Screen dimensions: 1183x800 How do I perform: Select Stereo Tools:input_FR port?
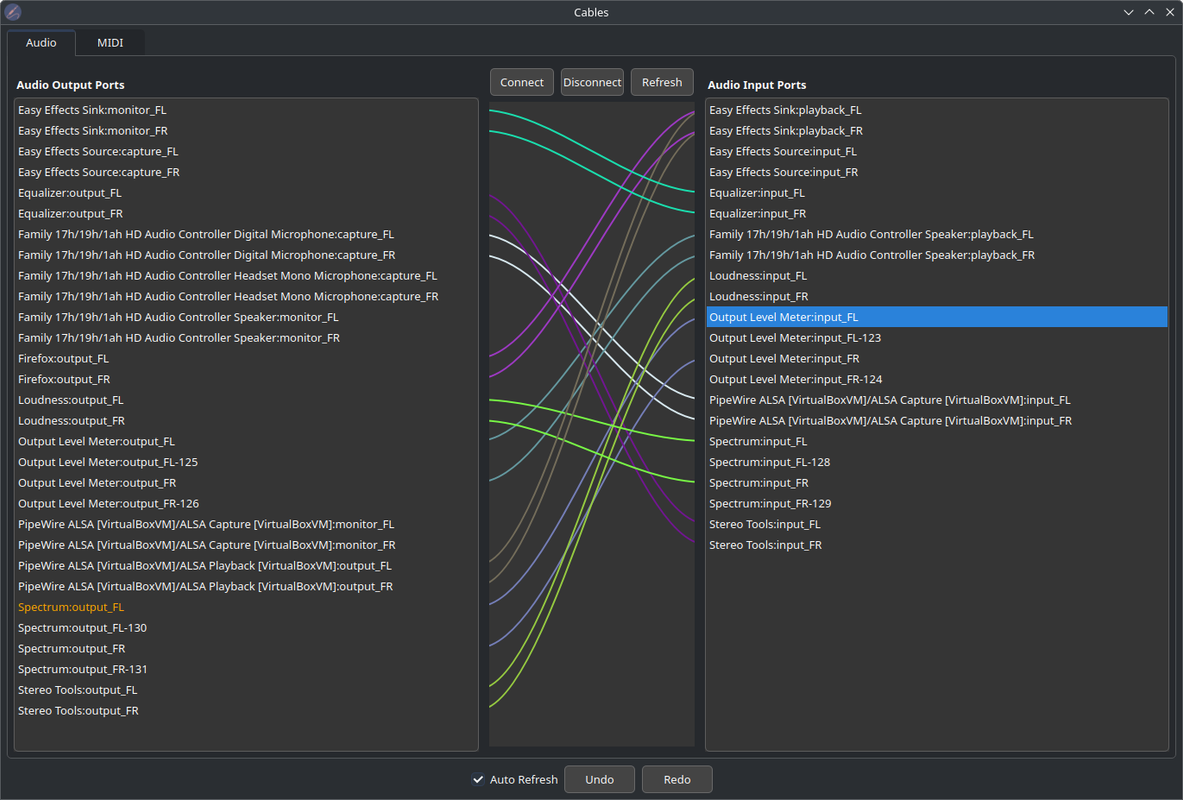[937, 545]
